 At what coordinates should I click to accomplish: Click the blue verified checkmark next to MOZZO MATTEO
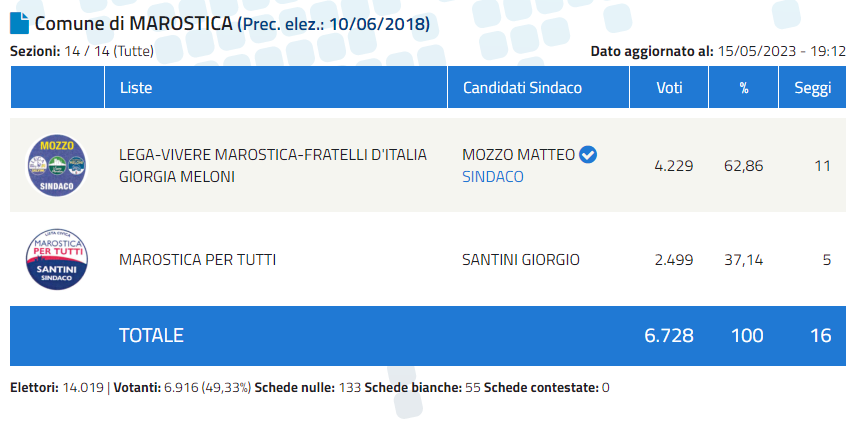[588, 155]
